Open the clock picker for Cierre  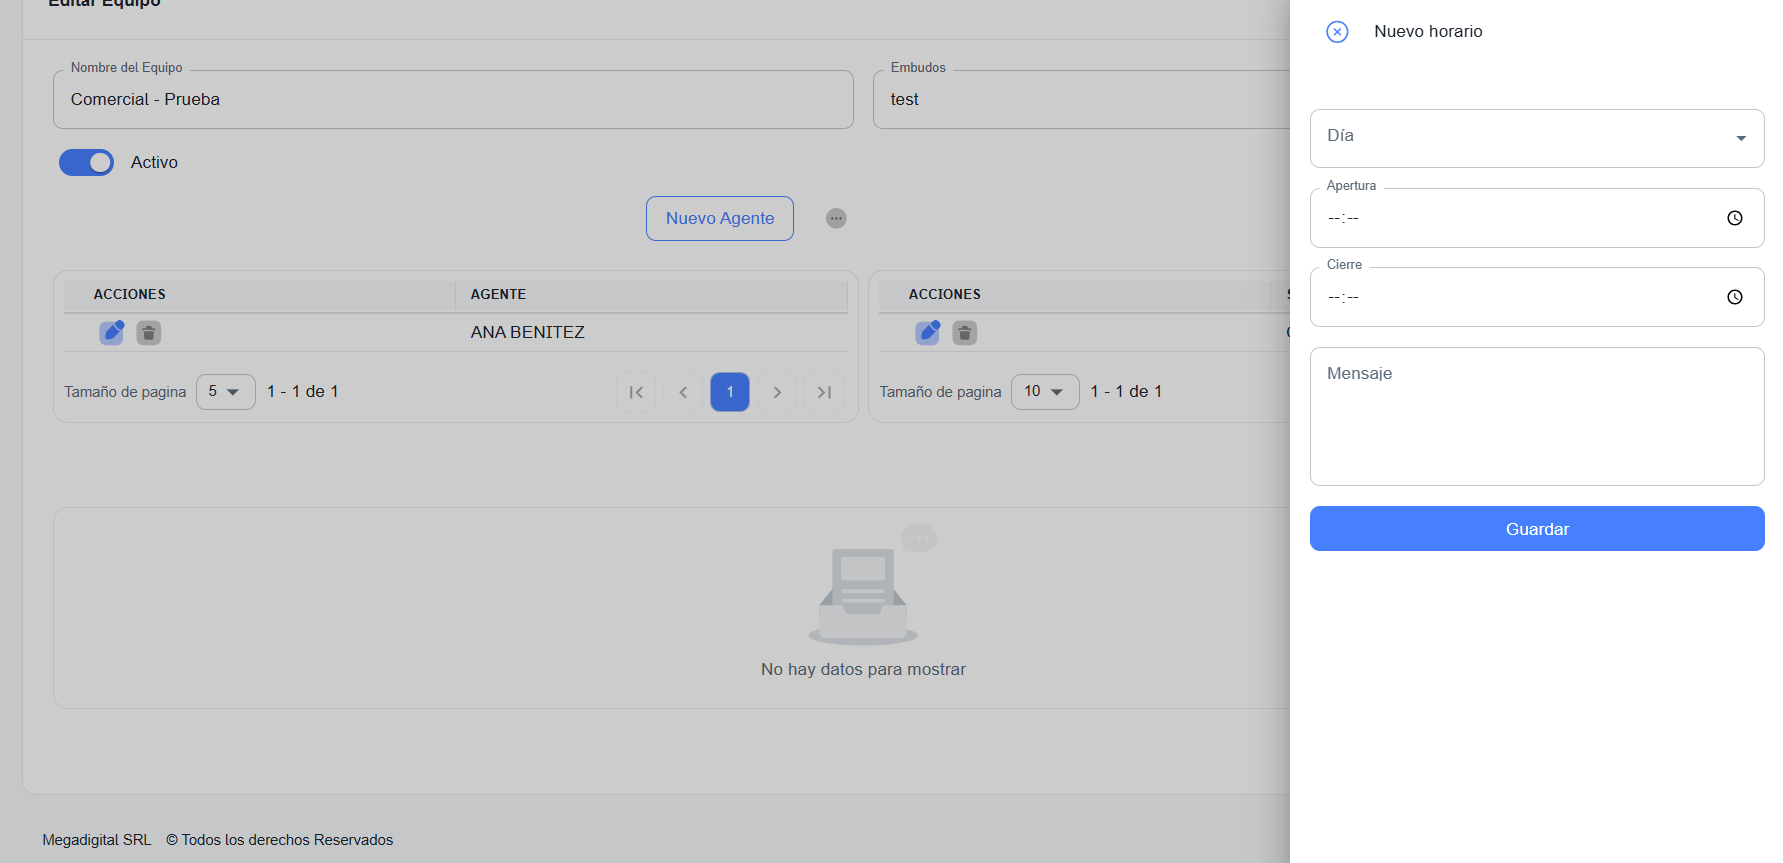tap(1734, 297)
